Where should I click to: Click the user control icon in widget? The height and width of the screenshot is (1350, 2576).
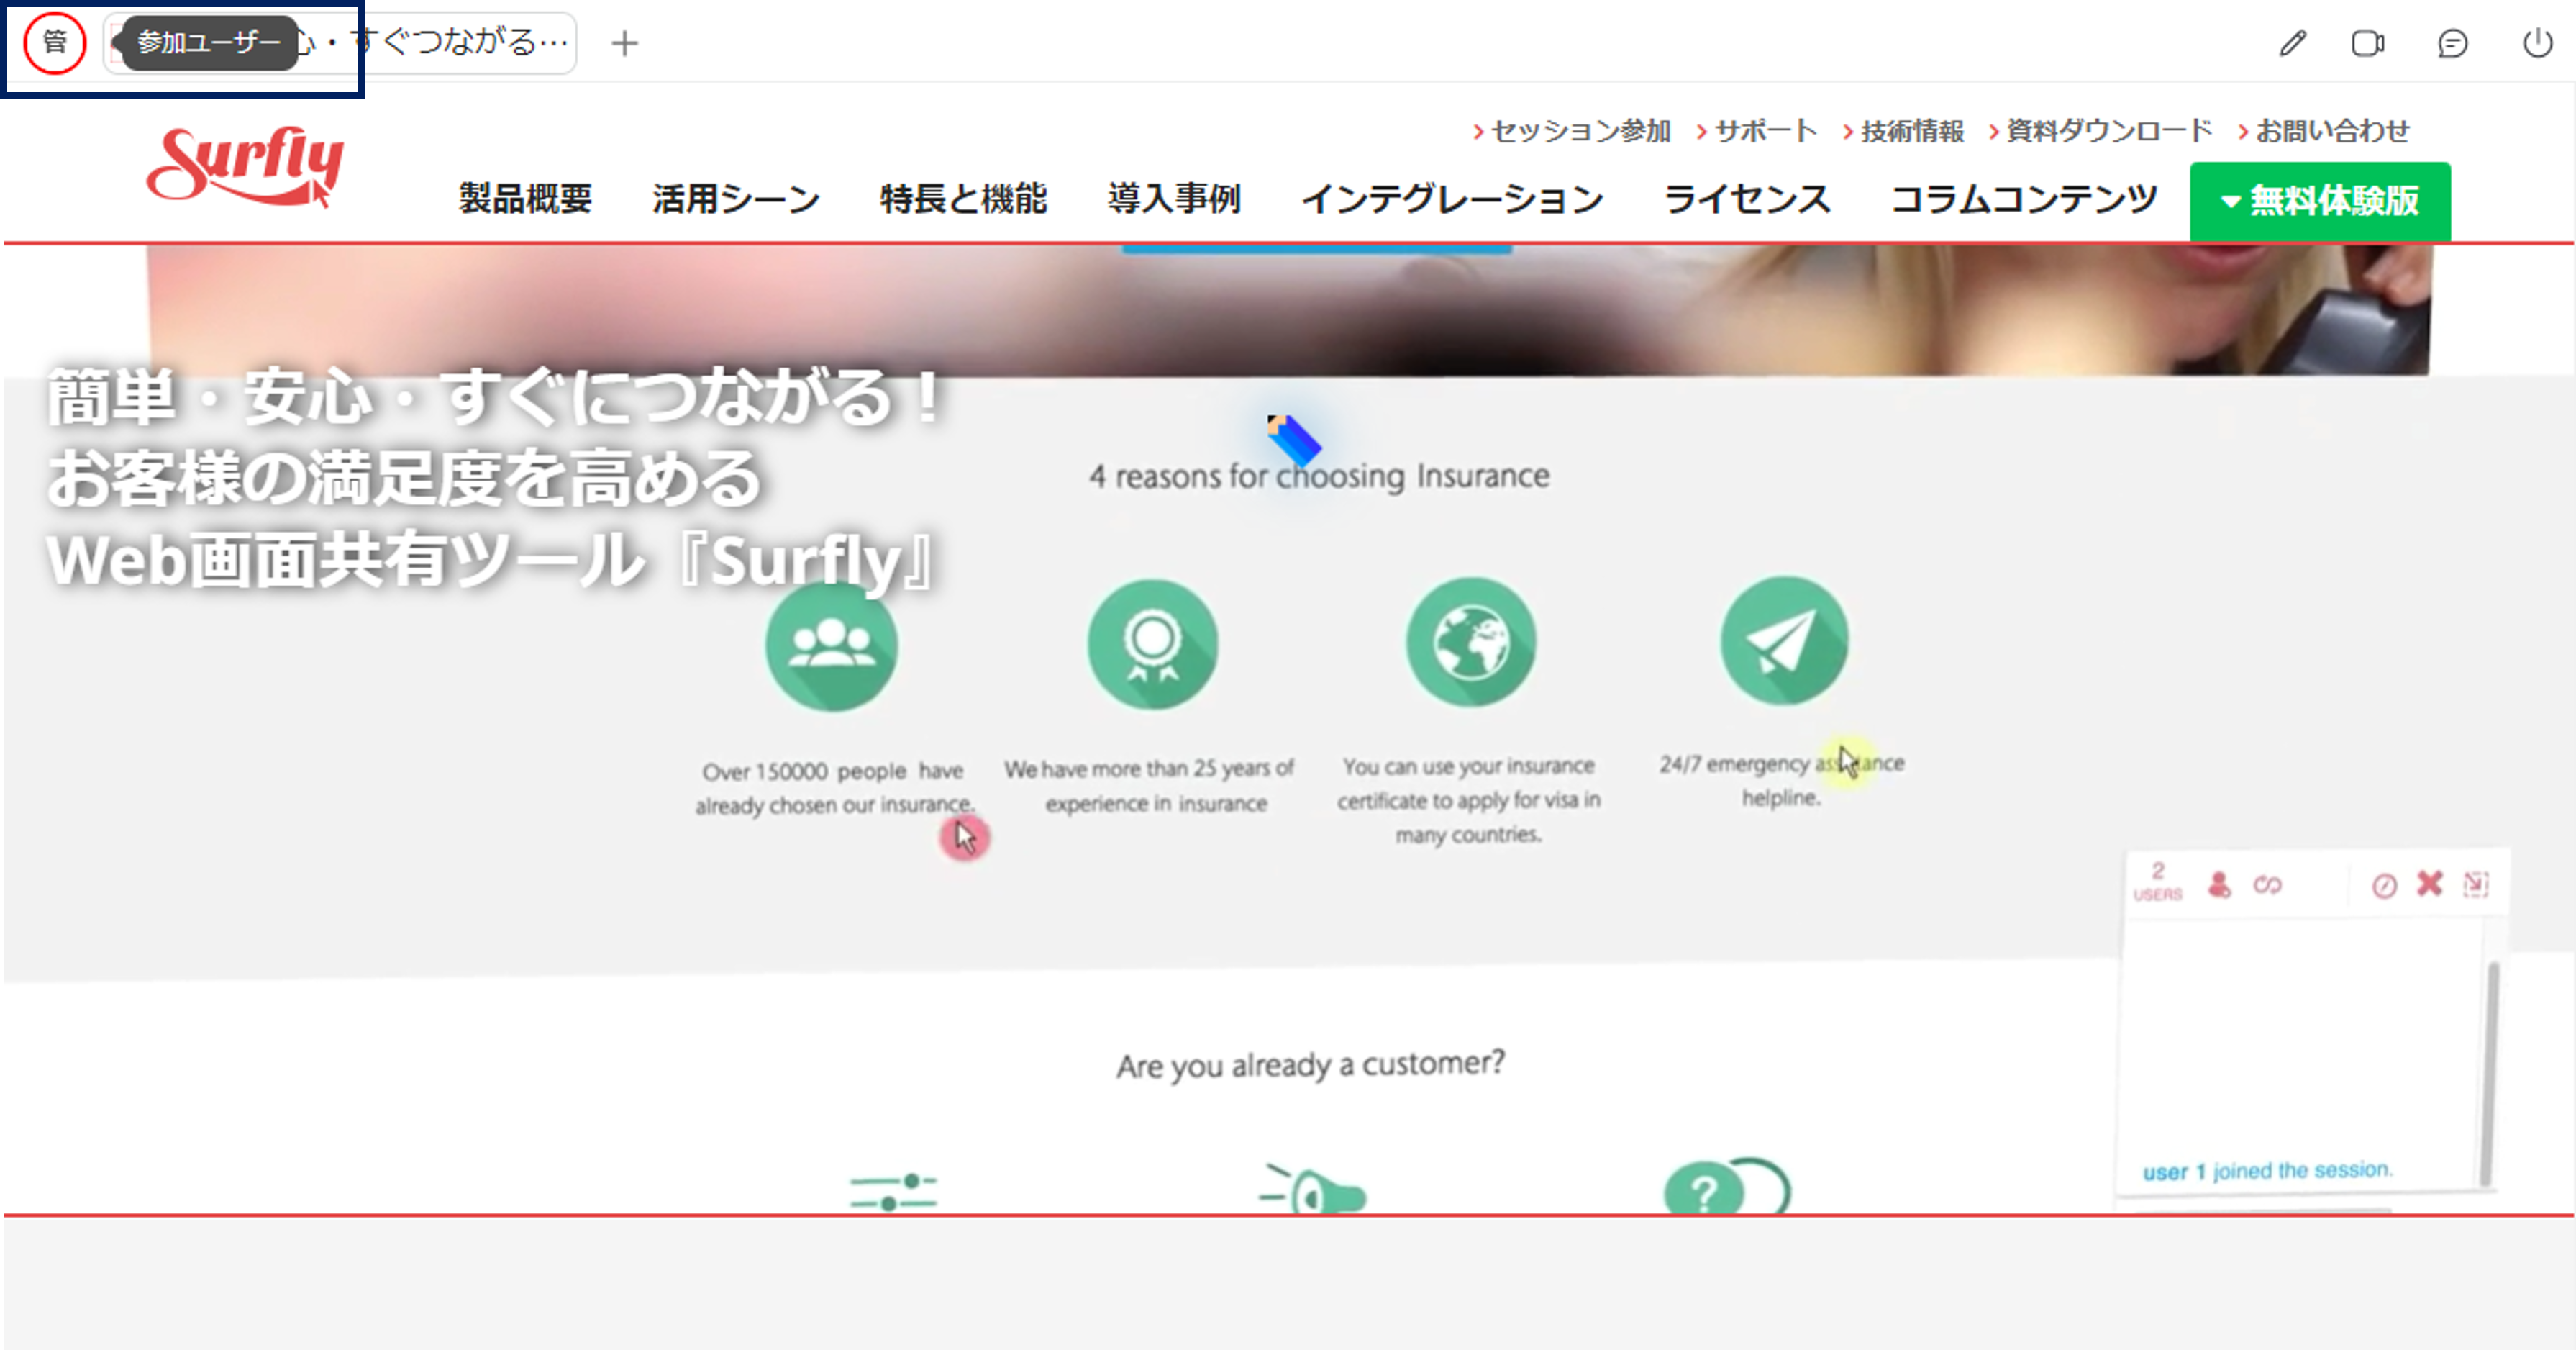(2219, 885)
